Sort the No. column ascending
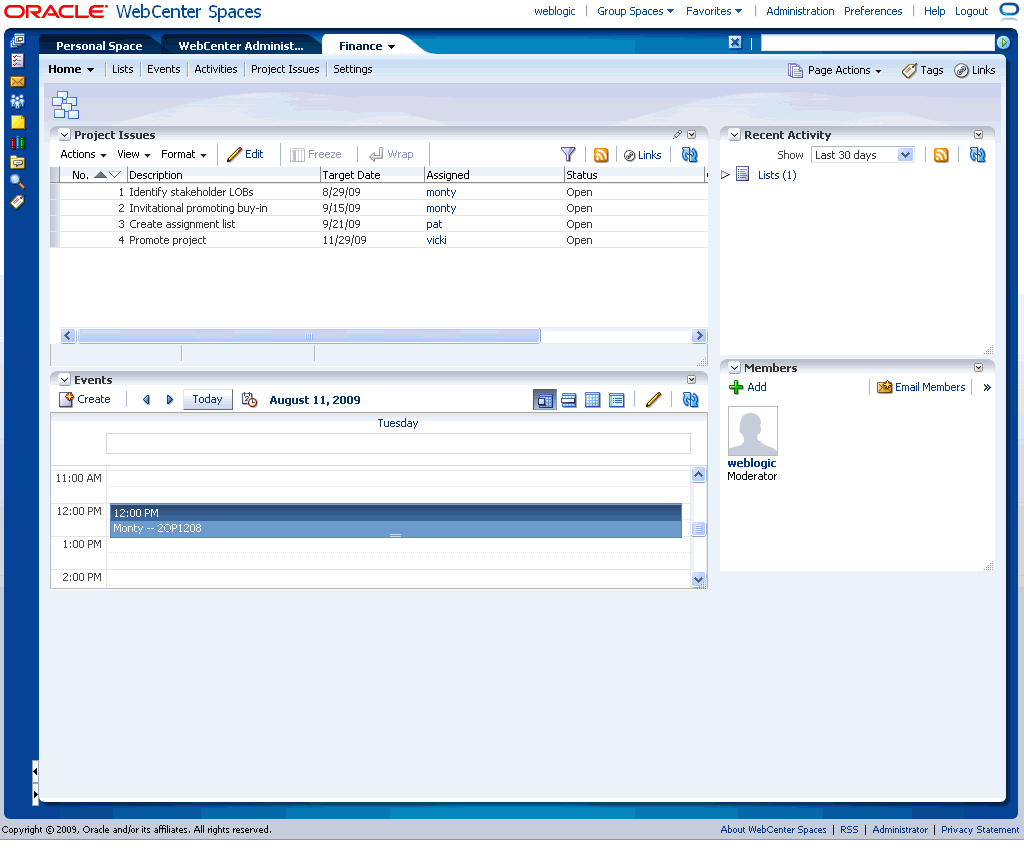1024x857 pixels. pos(100,174)
